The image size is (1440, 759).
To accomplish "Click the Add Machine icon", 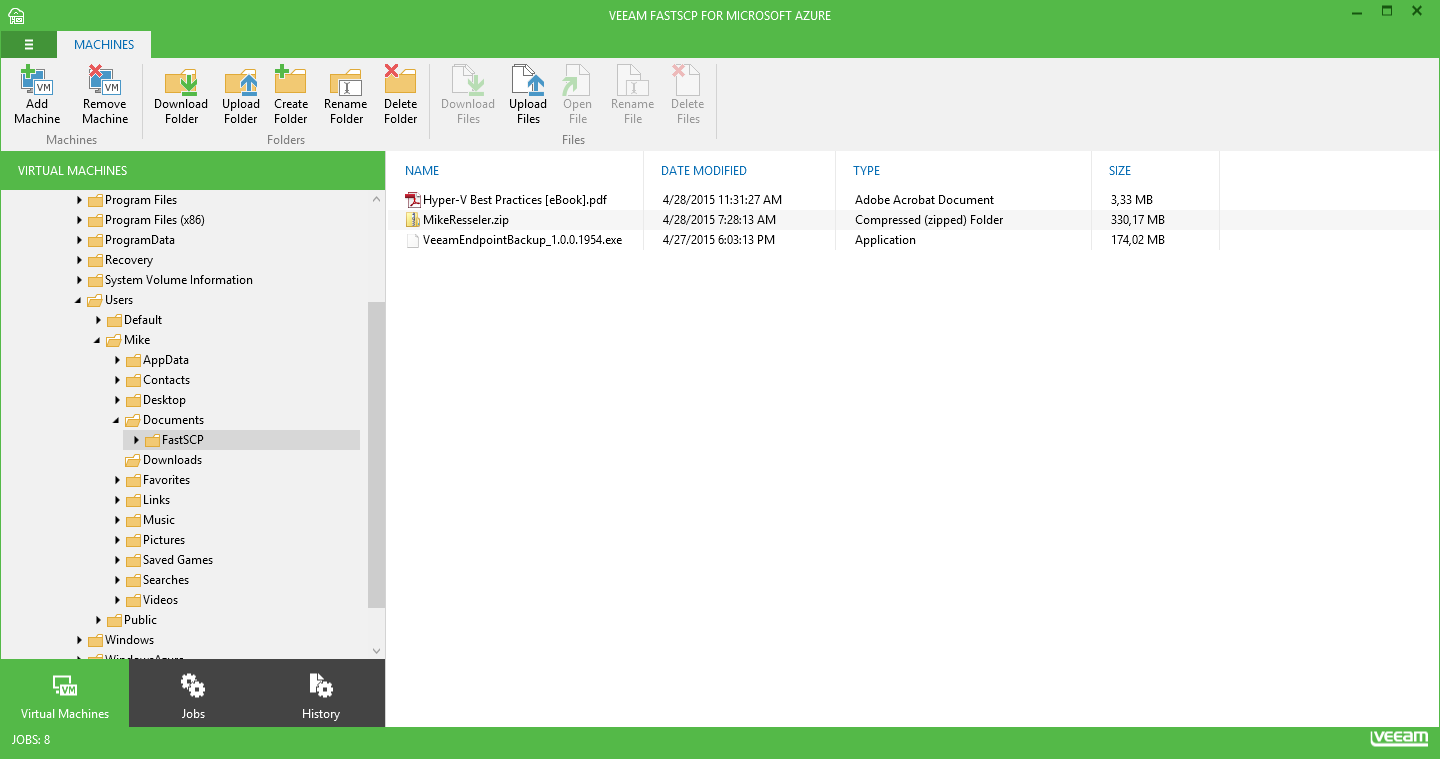I will (x=37, y=82).
